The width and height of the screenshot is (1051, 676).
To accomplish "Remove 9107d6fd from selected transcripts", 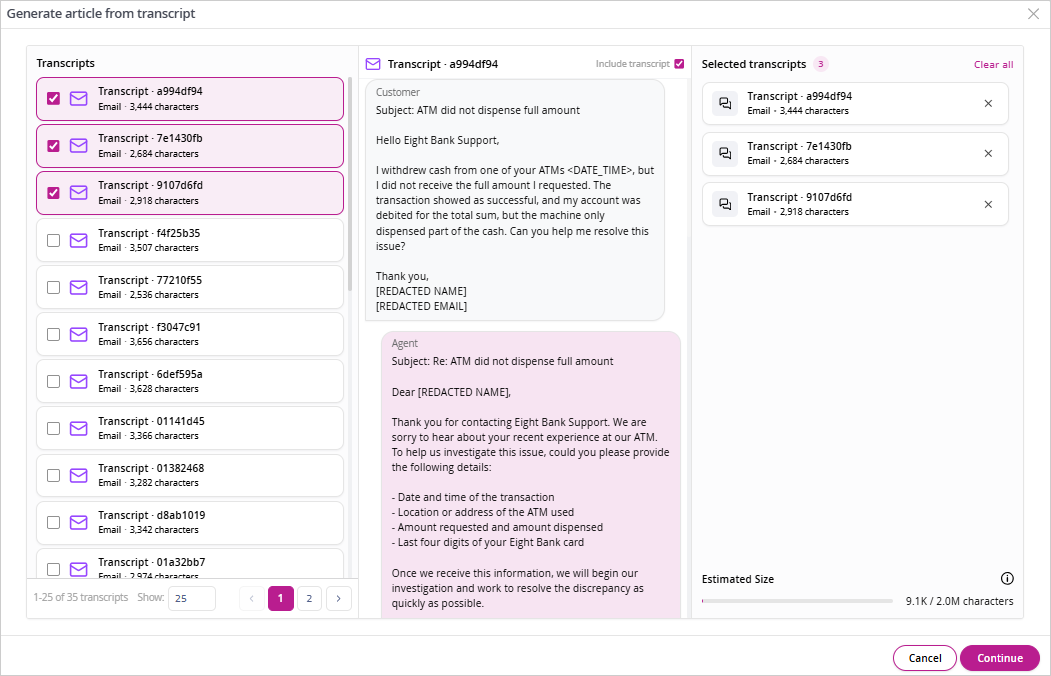I will (x=988, y=204).
